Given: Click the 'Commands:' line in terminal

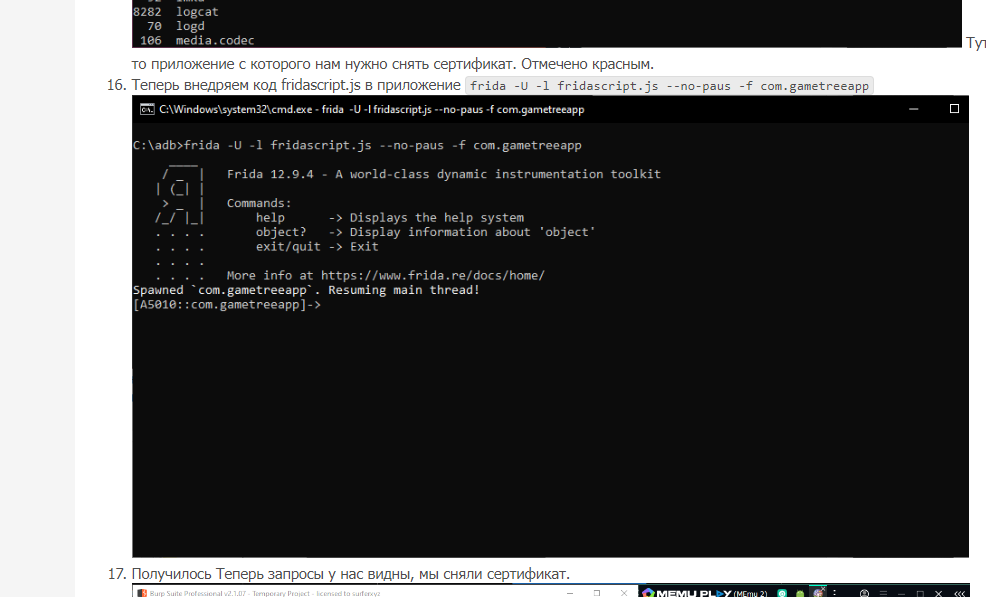Looking at the screenshot, I should point(259,203).
